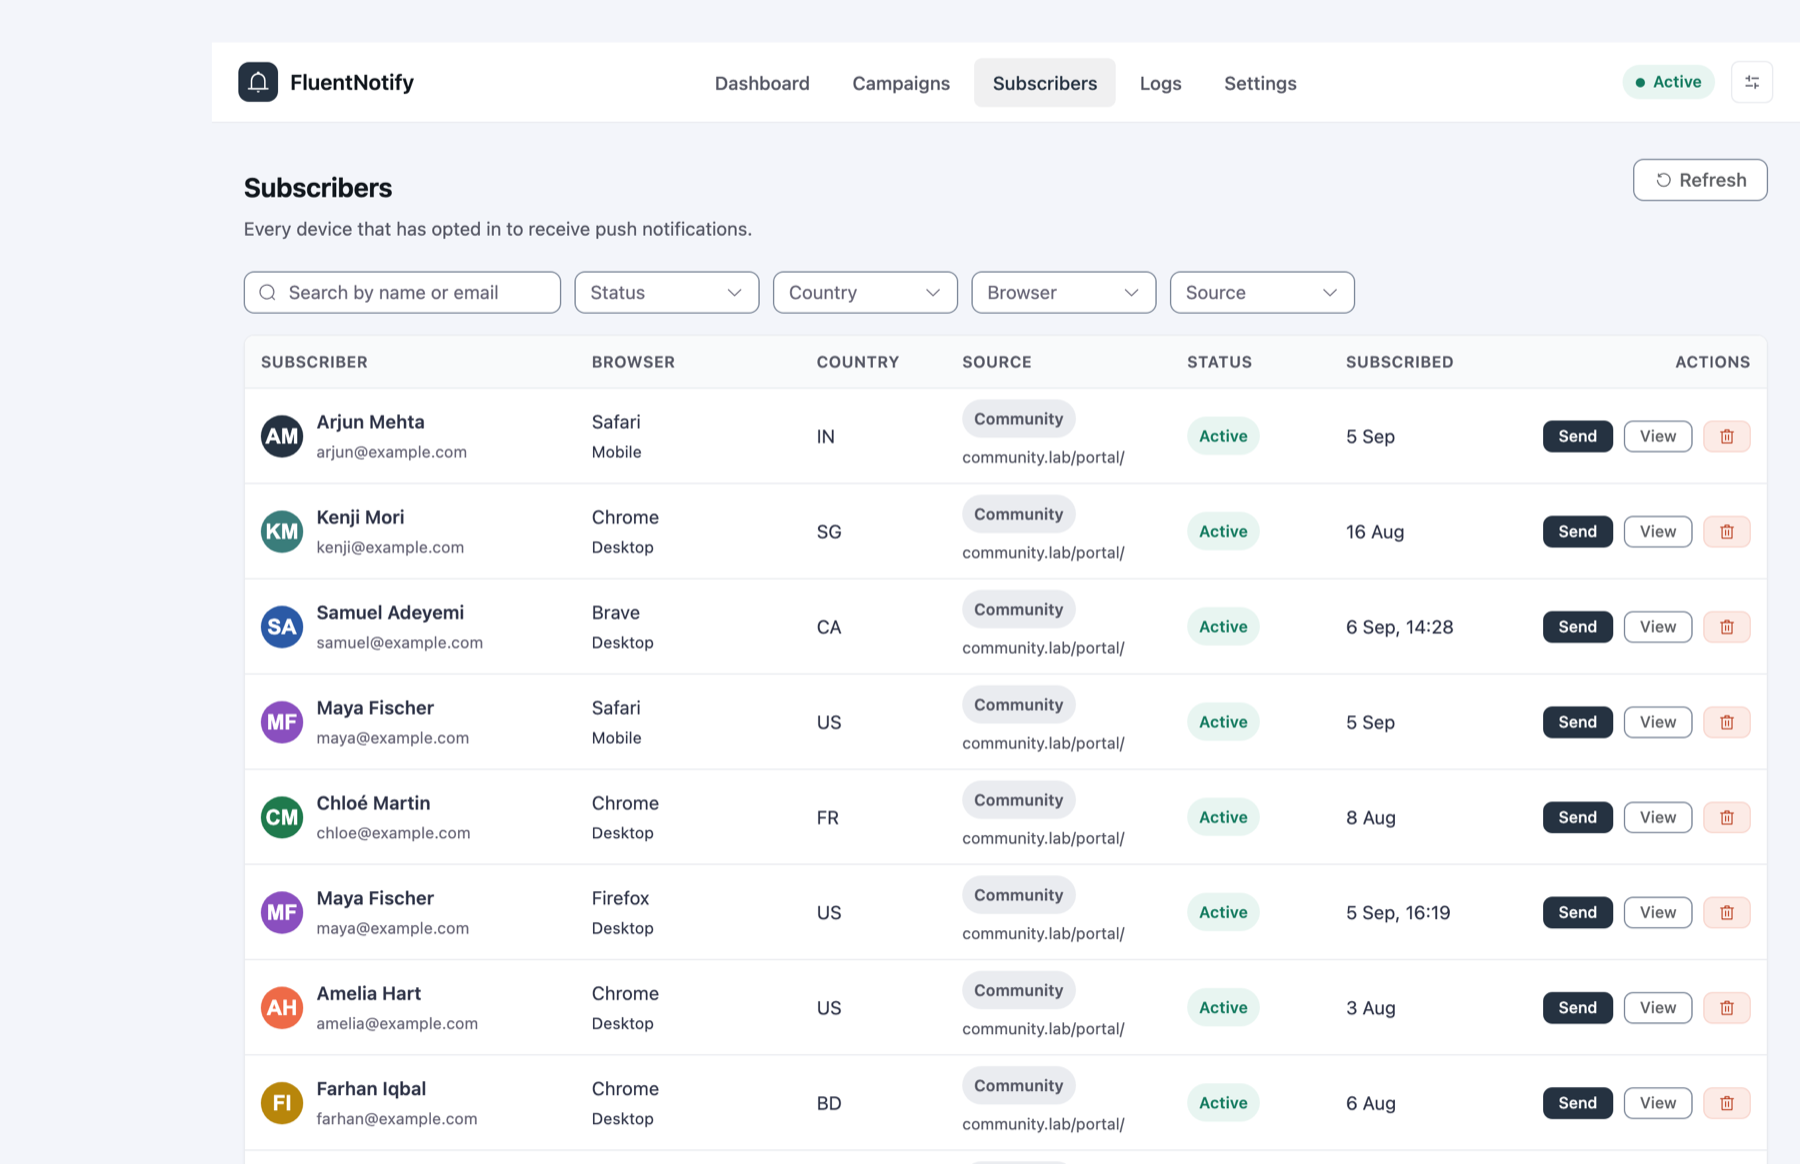
Task: Click the Active status indicator in header
Action: pos(1668,82)
